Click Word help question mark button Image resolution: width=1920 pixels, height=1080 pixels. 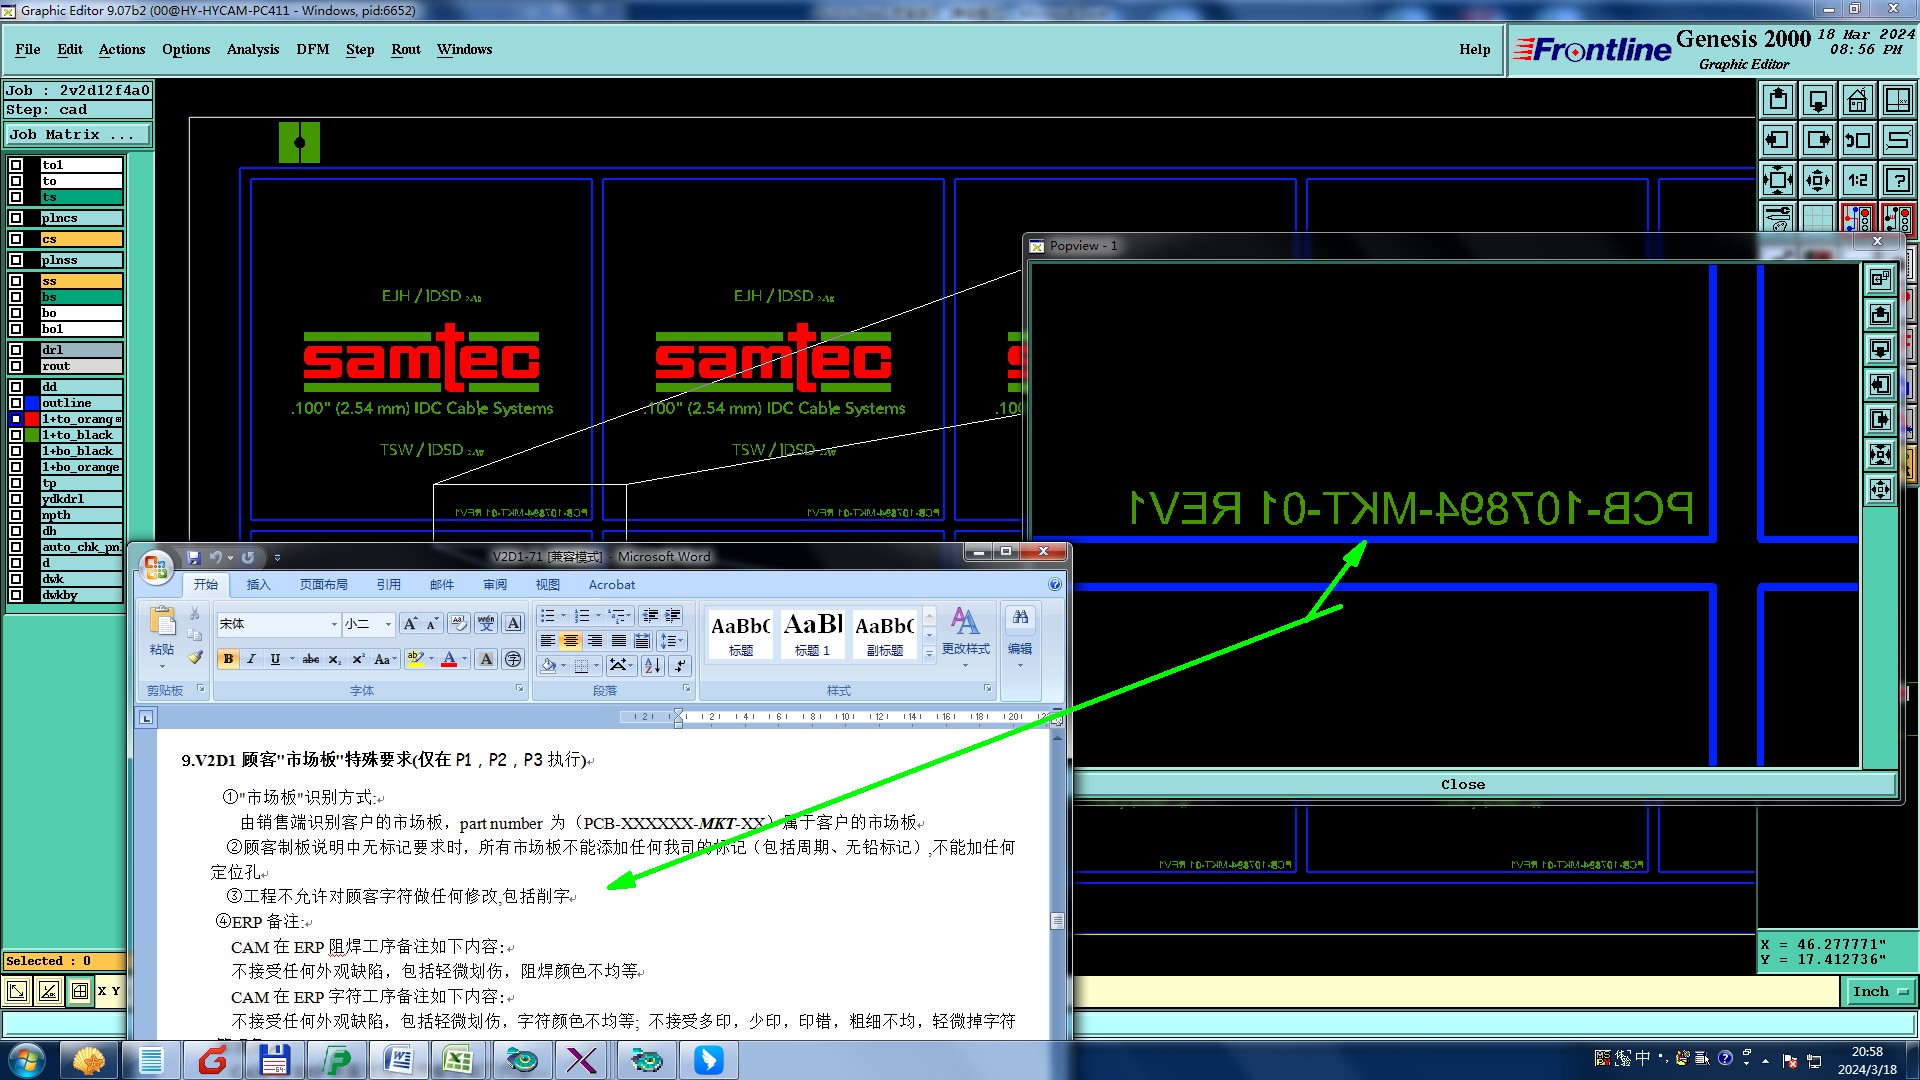pos(1055,584)
